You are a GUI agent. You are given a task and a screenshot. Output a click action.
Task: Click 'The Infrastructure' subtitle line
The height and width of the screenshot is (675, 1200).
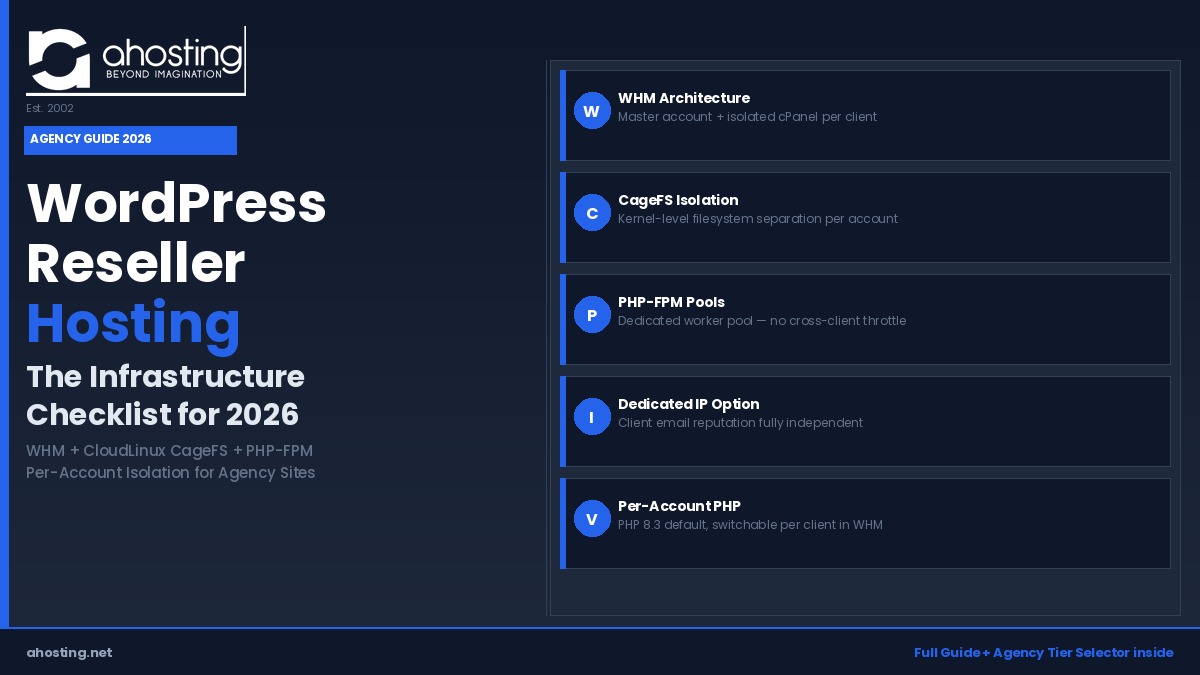click(x=165, y=377)
